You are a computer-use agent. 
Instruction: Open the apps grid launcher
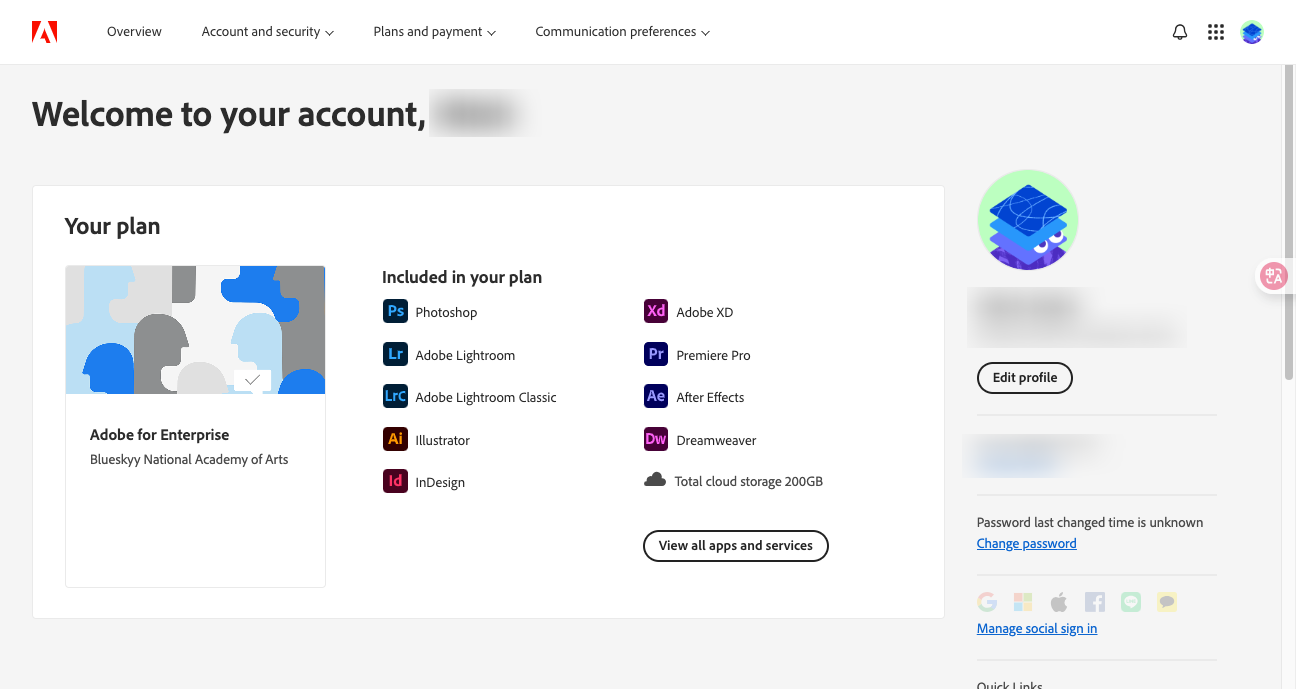tap(1216, 32)
